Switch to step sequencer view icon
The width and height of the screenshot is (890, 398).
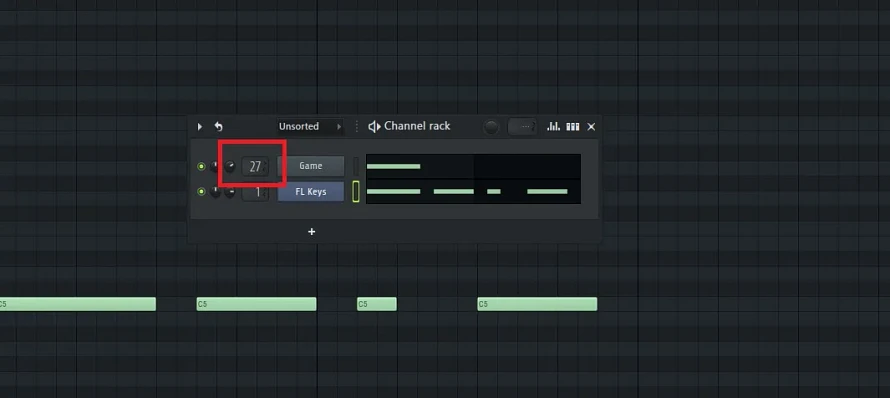click(x=573, y=127)
